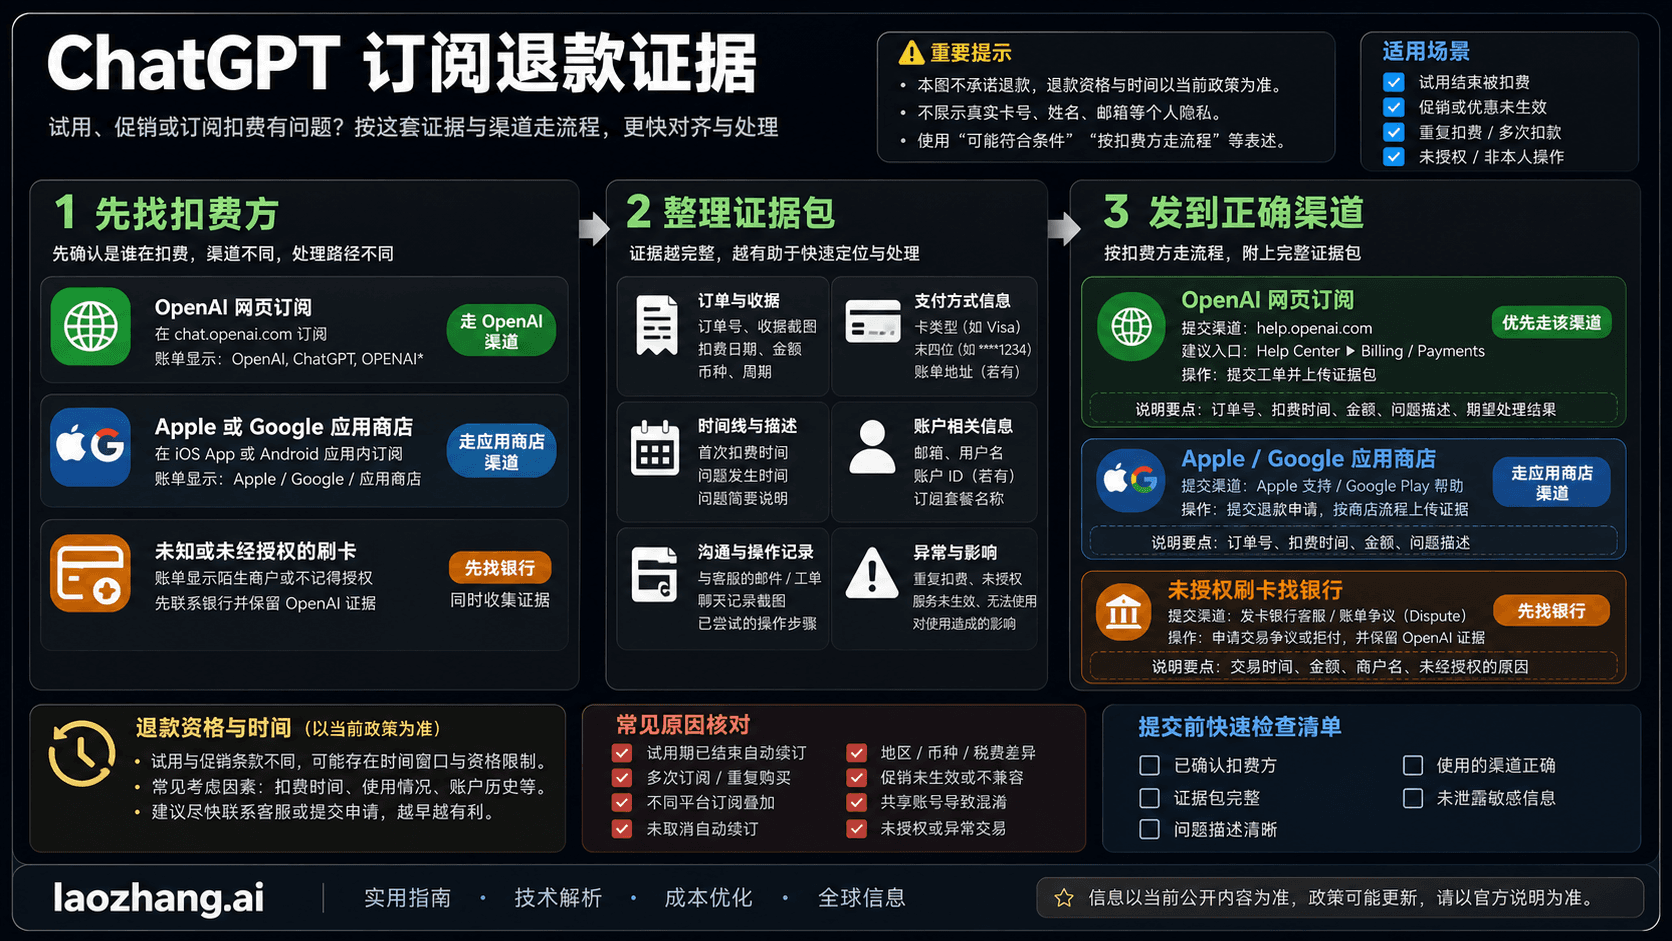The width and height of the screenshot is (1672, 941).
Task: Toggle the 试用期已结束自动续订 checkbox
Action: (x=622, y=753)
